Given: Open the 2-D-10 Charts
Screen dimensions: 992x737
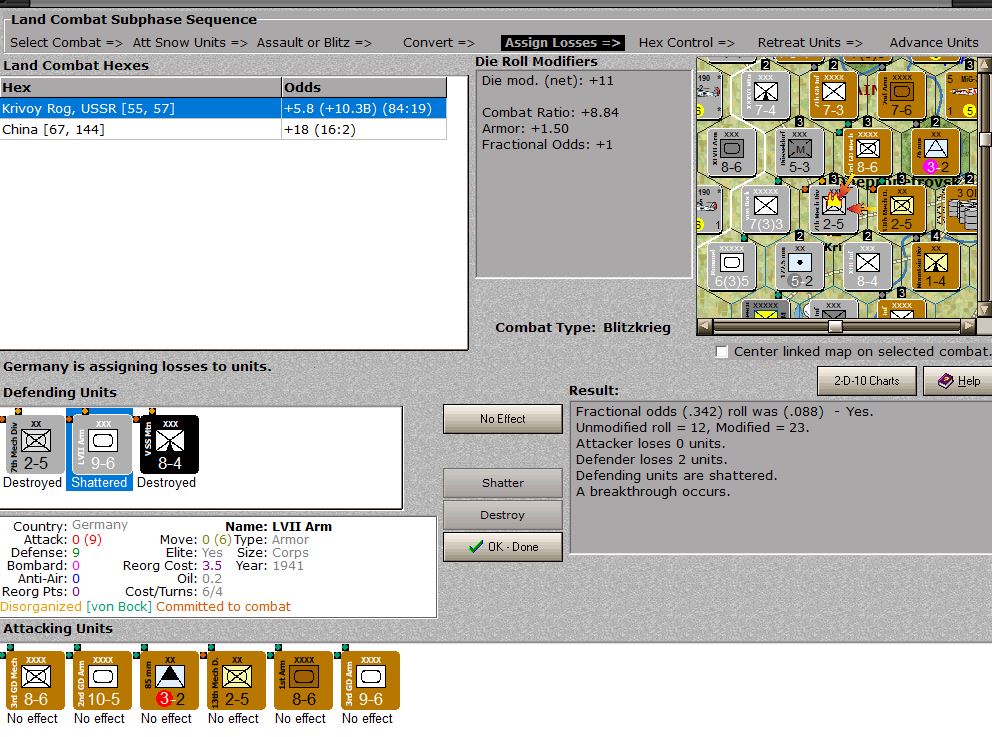Looking at the screenshot, I should tap(867, 381).
